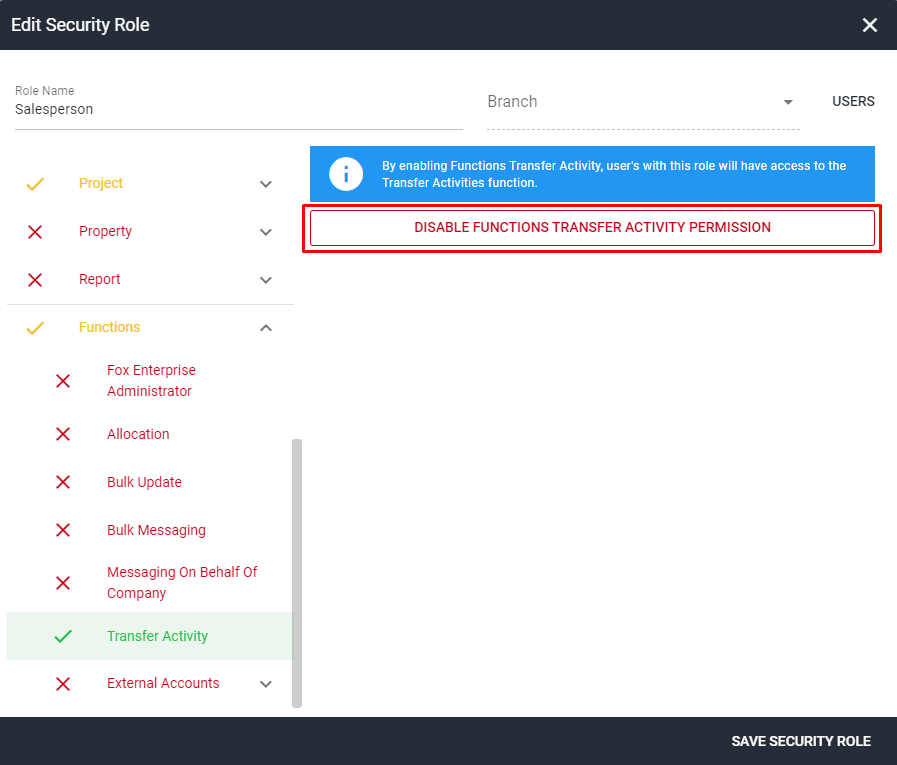897x765 pixels.
Task: Open the USERS tab
Action: click(x=852, y=101)
